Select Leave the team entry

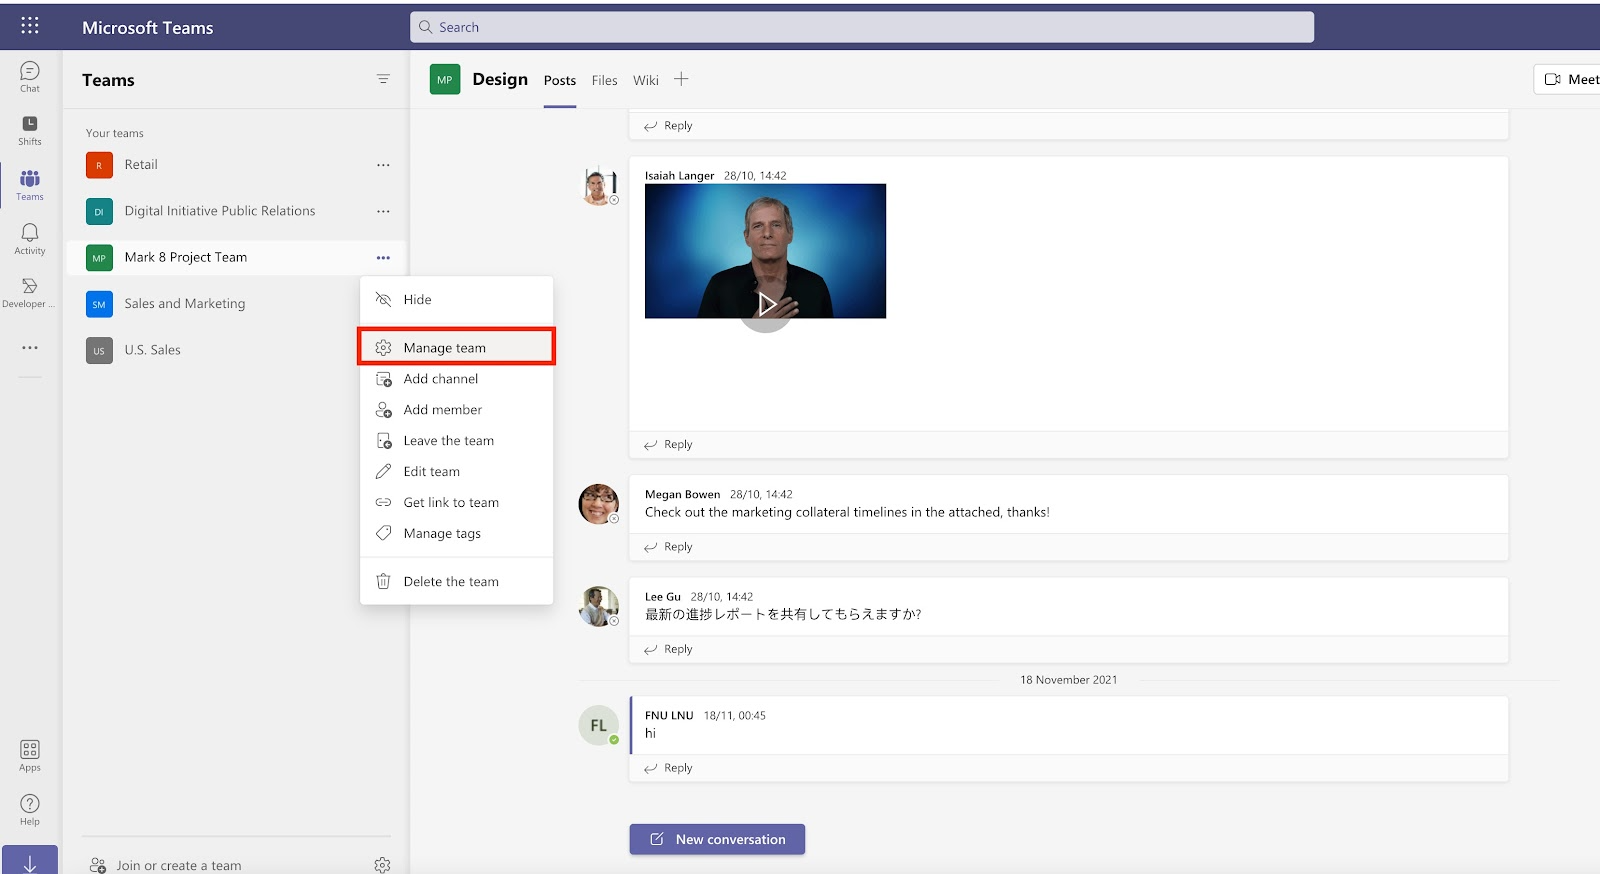click(x=456, y=441)
